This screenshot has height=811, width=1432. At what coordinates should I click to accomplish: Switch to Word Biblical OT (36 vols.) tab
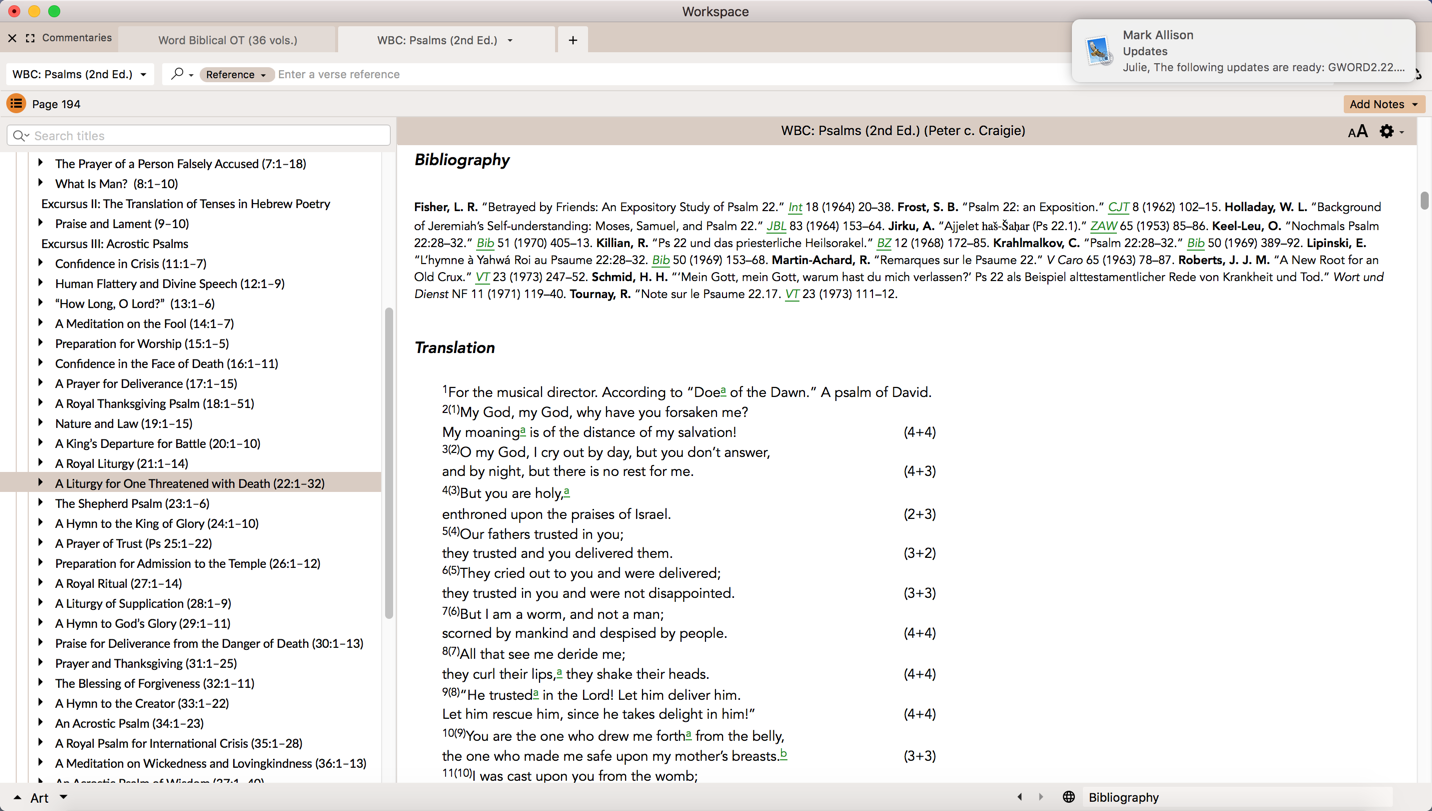click(227, 40)
